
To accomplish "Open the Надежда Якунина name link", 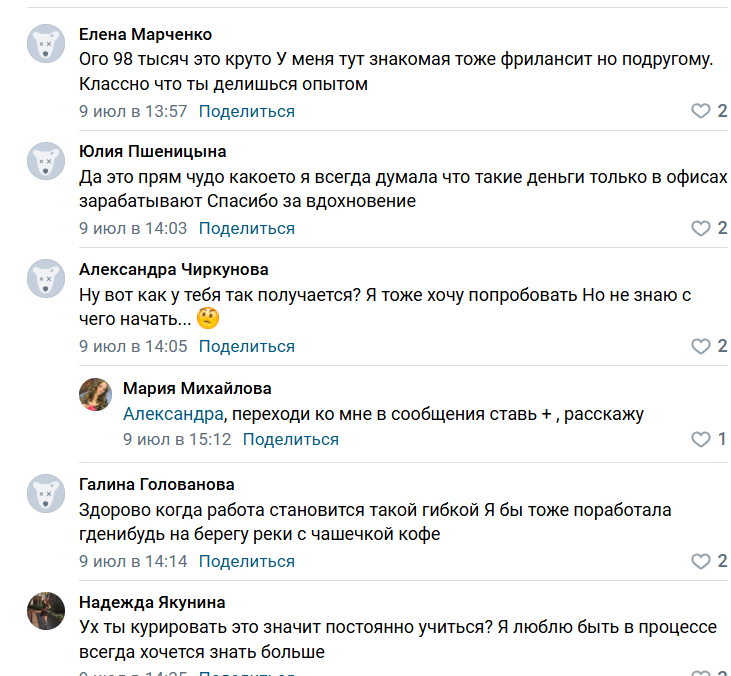I will 152,602.
